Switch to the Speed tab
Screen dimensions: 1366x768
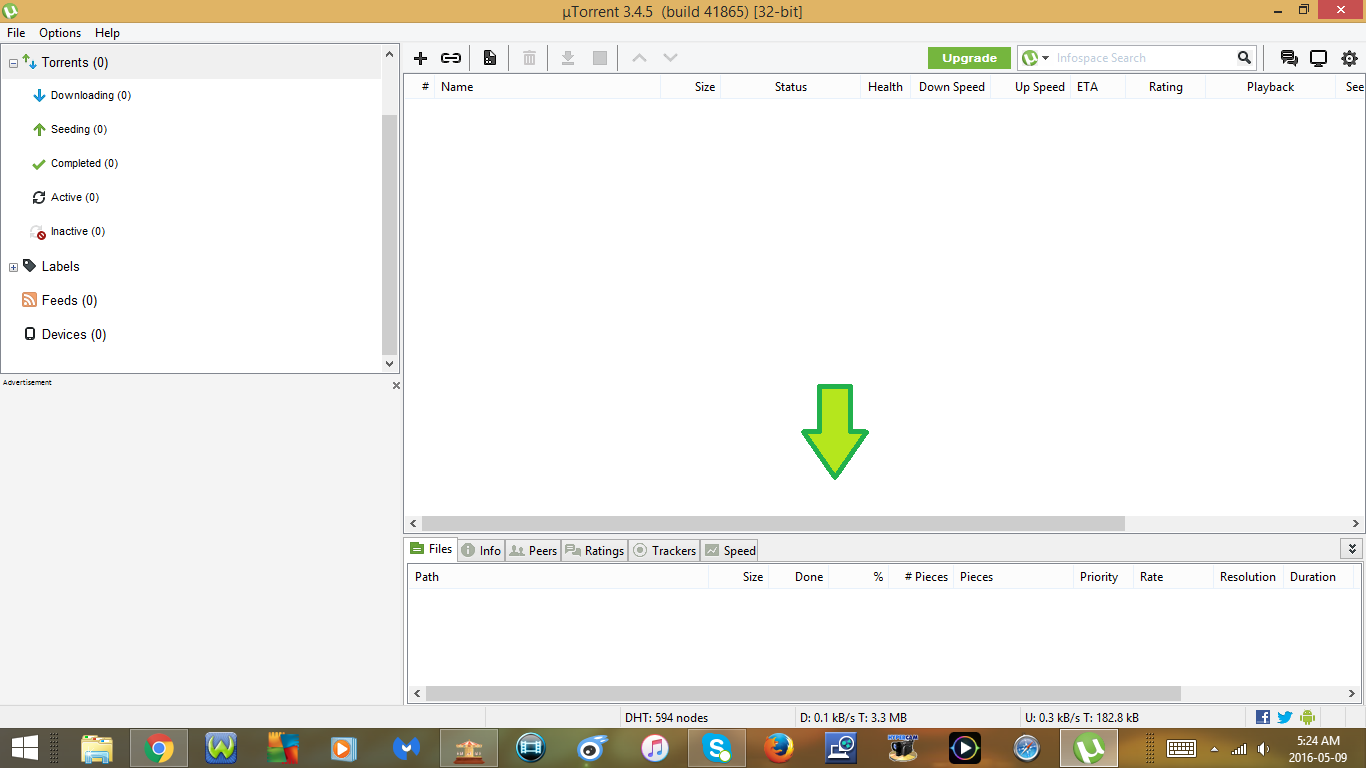coord(730,550)
